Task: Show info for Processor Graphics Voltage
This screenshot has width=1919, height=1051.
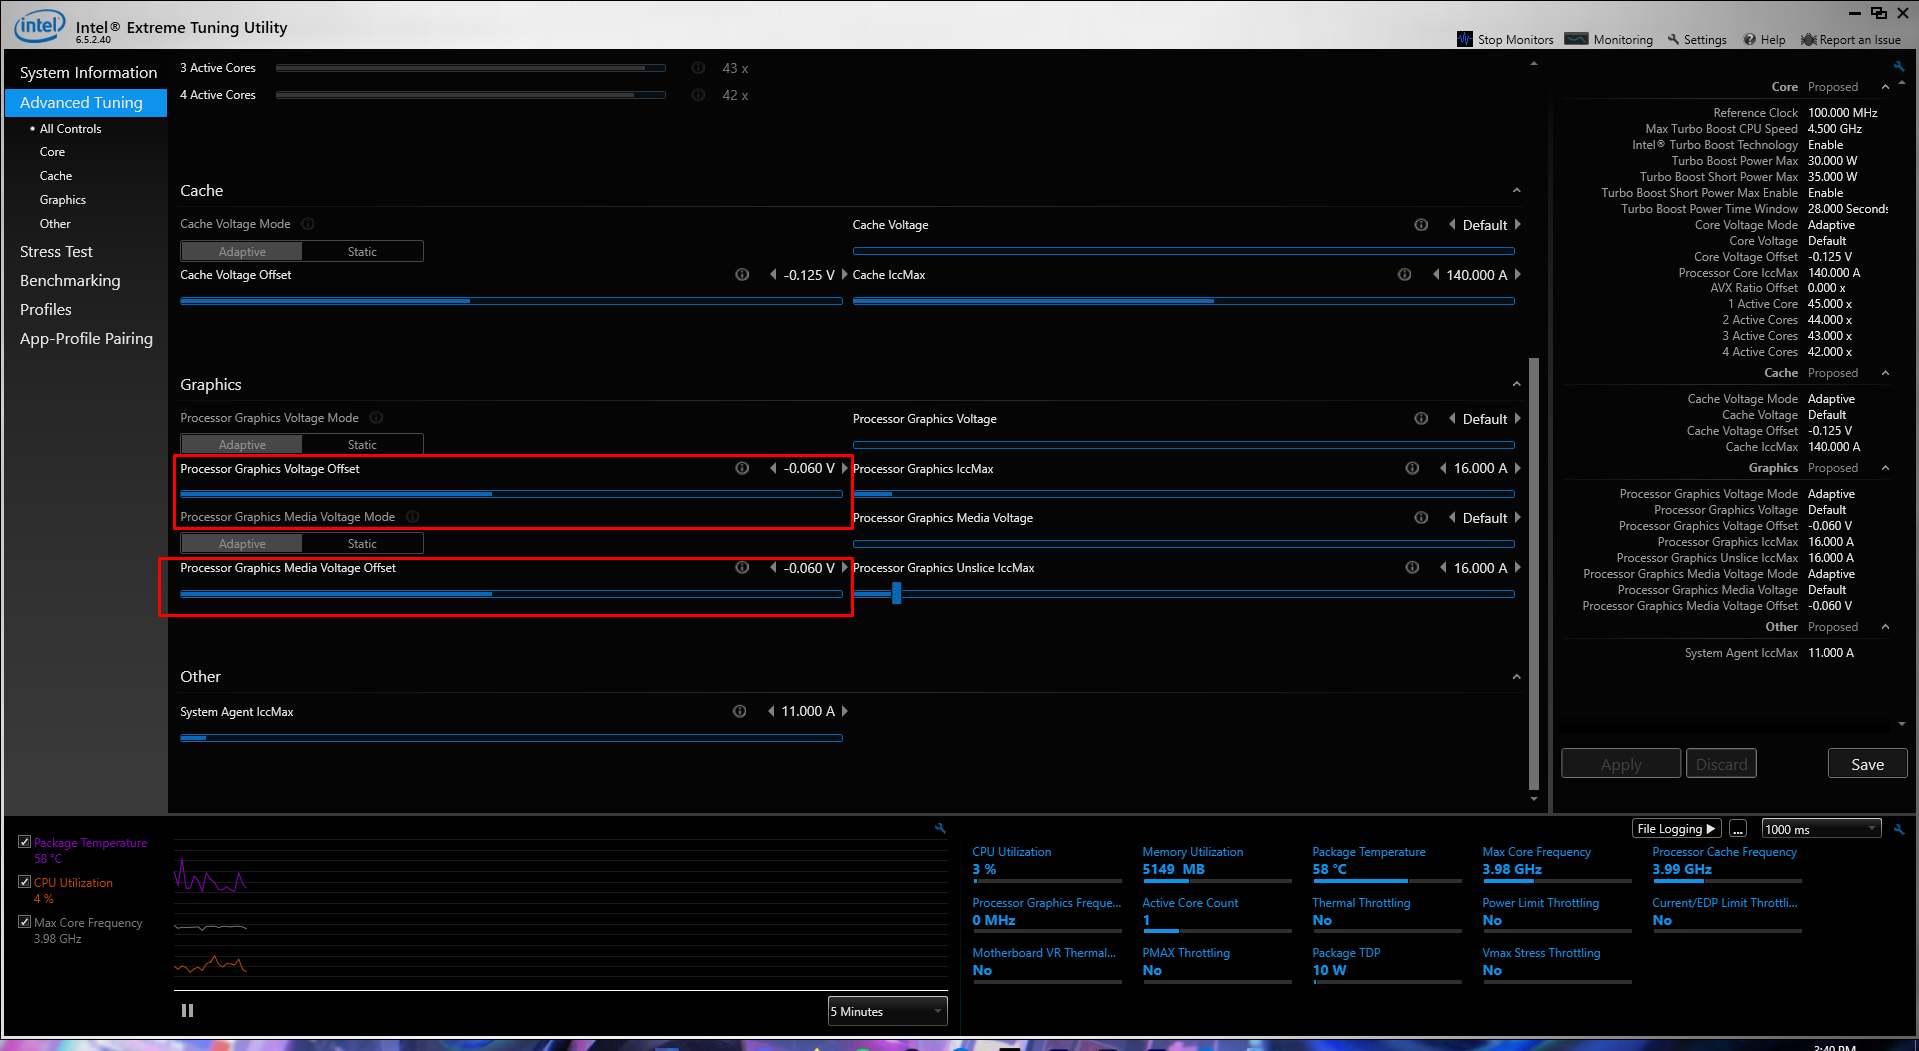Action: pyautogui.click(x=1421, y=419)
